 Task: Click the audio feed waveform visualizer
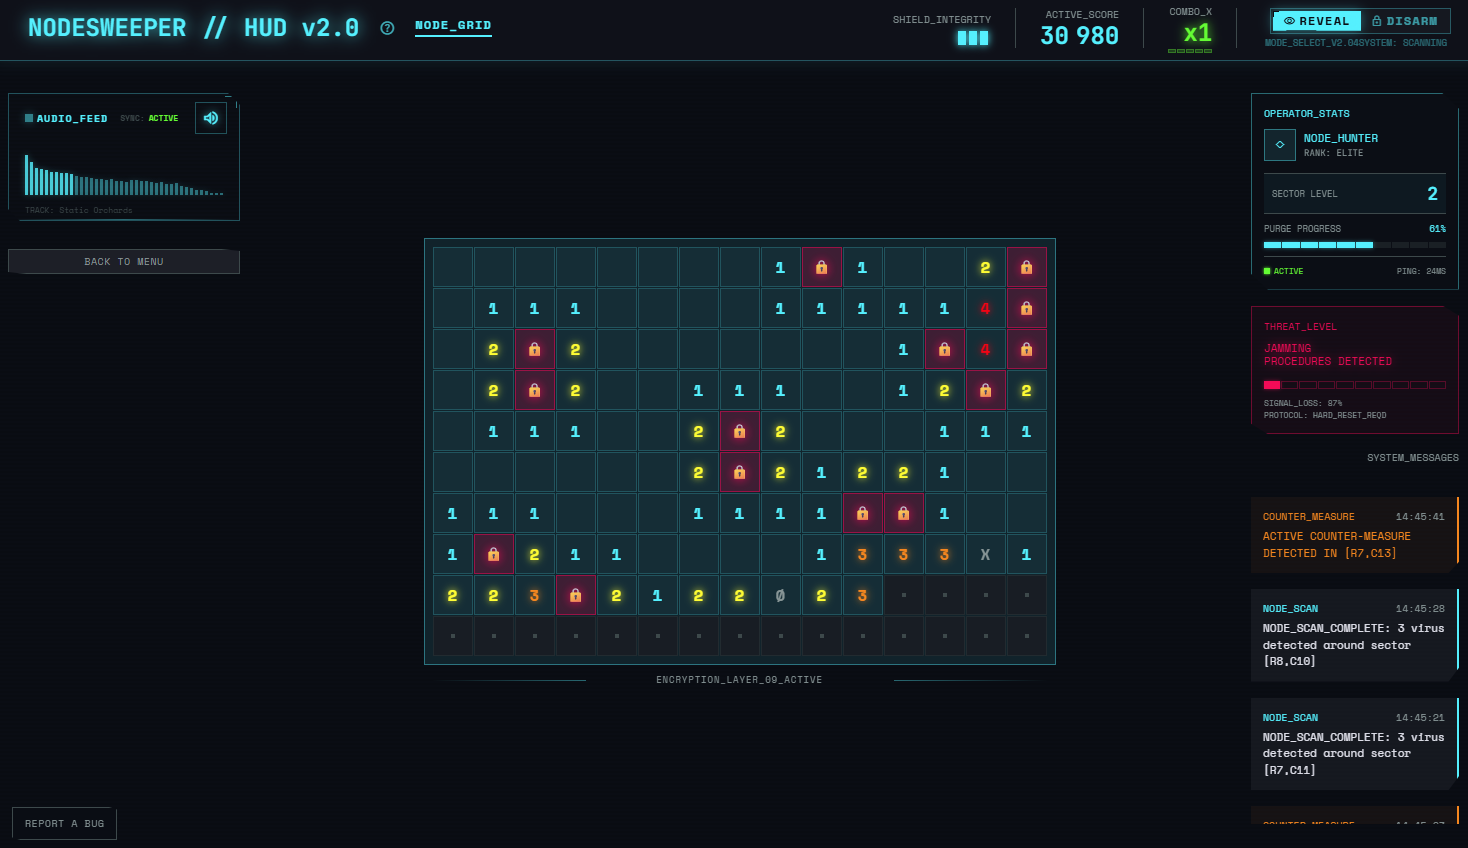[x=124, y=175]
